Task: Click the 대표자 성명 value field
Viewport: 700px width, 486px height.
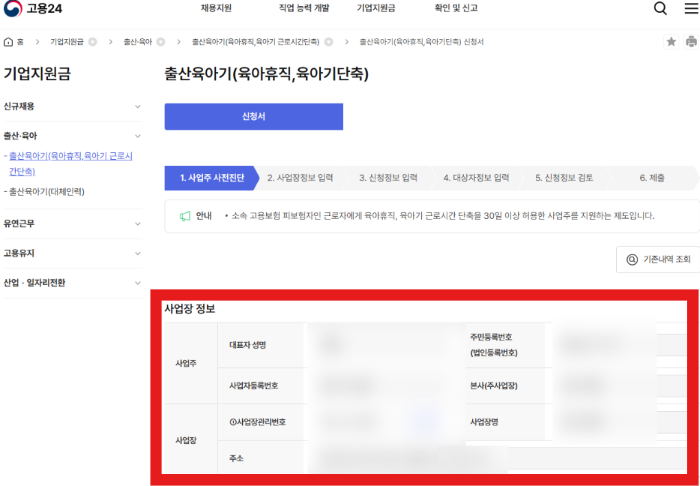Action: coord(387,345)
